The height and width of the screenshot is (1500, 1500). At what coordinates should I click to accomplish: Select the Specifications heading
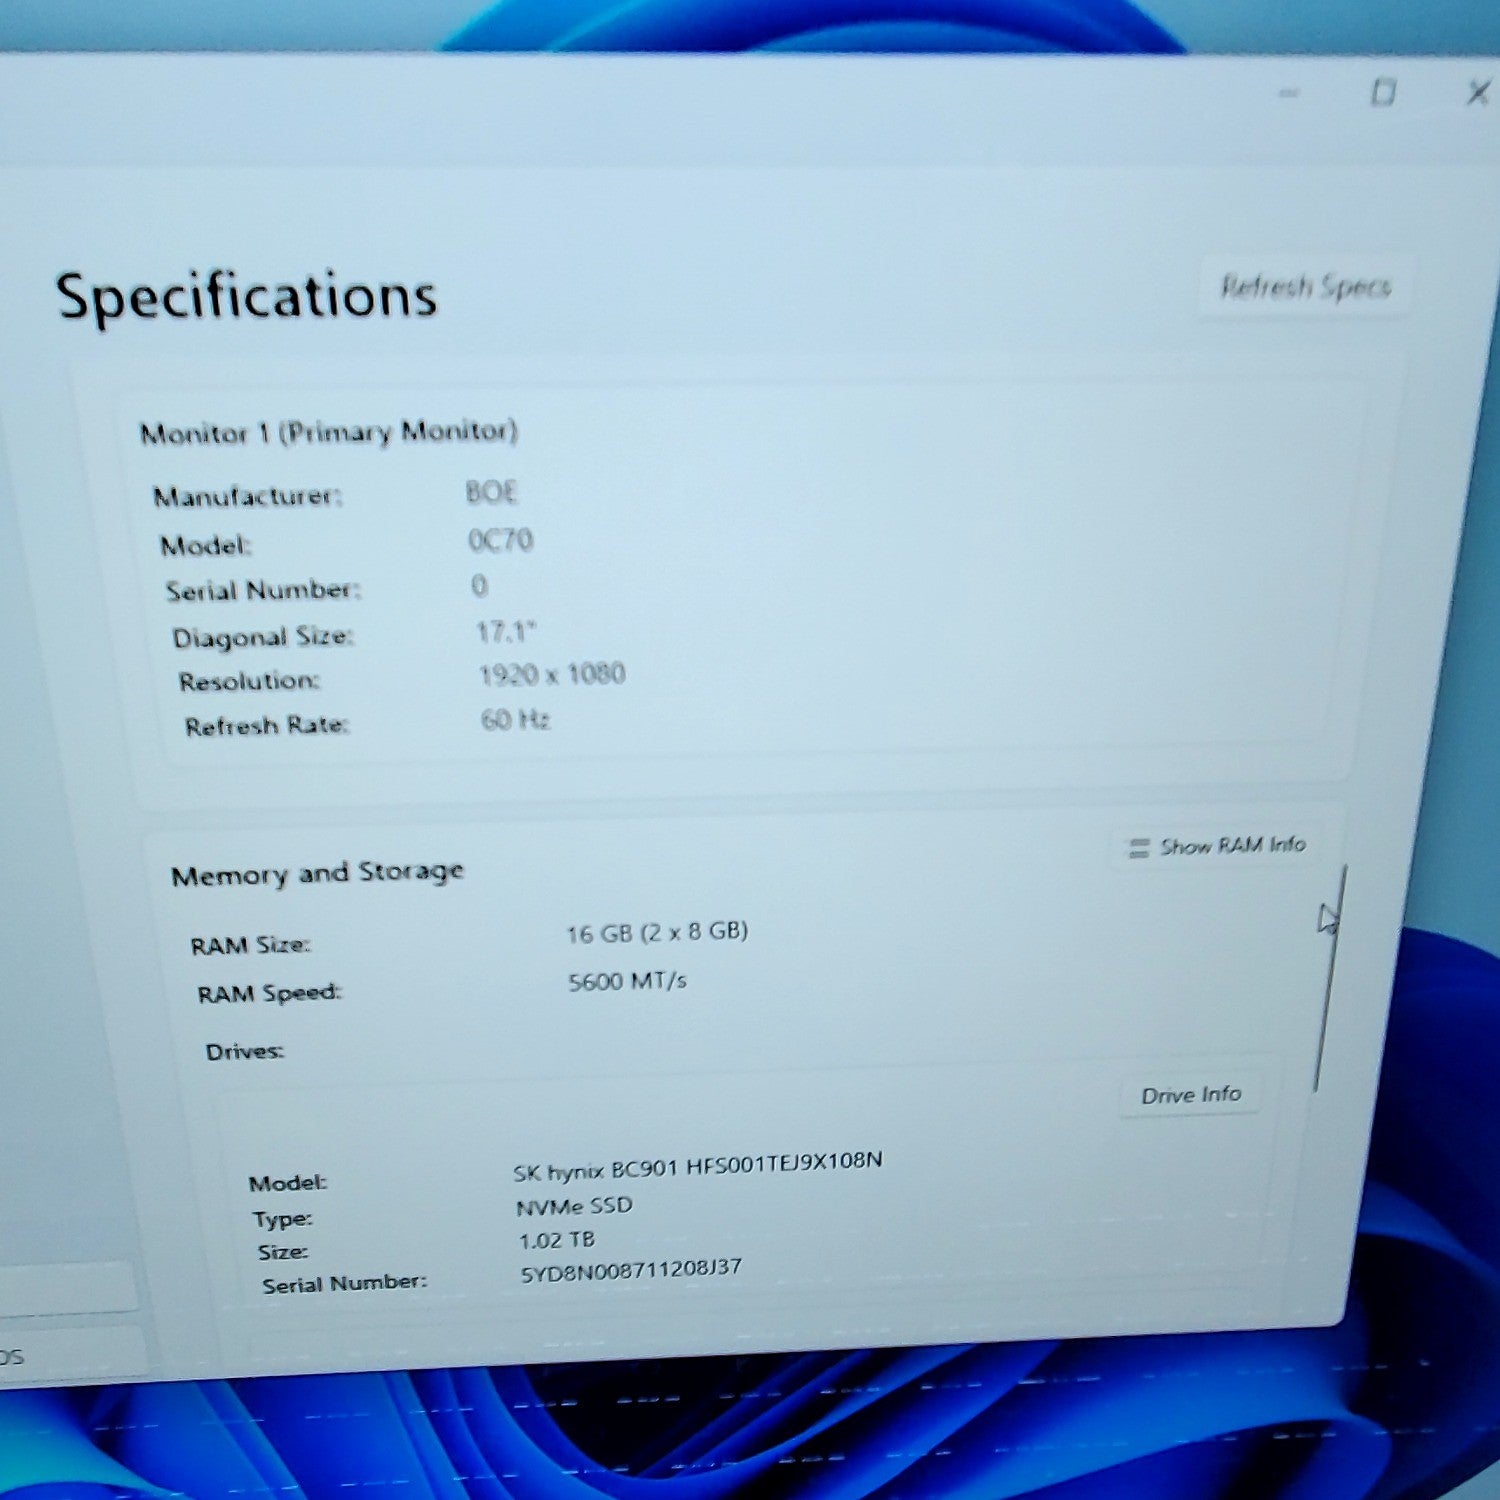(x=246, y=297)
